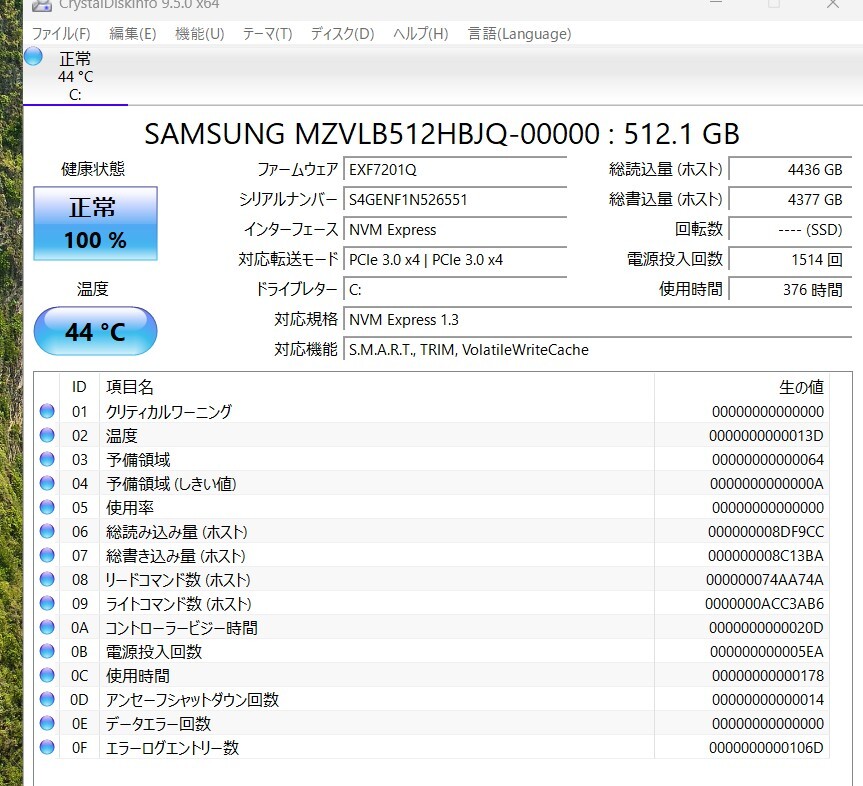863x786 pixels.
Task: Click the 項目名 column header
Action: pos(130,387)
